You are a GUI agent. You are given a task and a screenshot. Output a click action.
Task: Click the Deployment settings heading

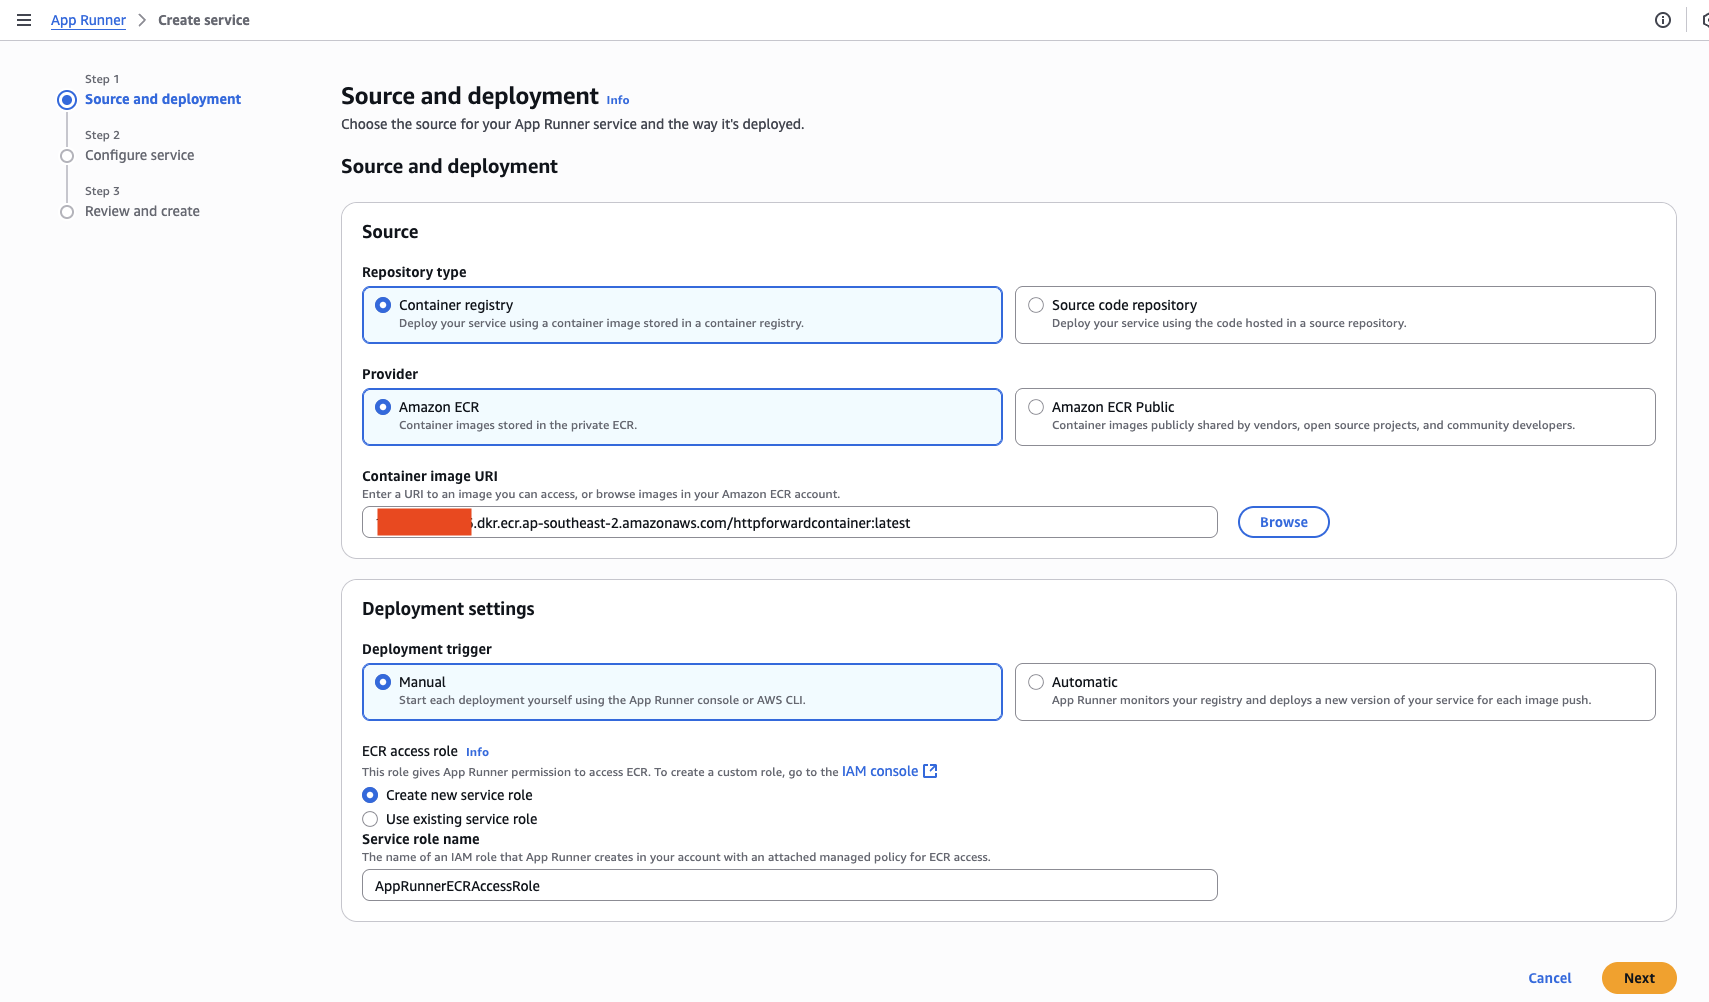pyautogui.click(x=448, y=609)
